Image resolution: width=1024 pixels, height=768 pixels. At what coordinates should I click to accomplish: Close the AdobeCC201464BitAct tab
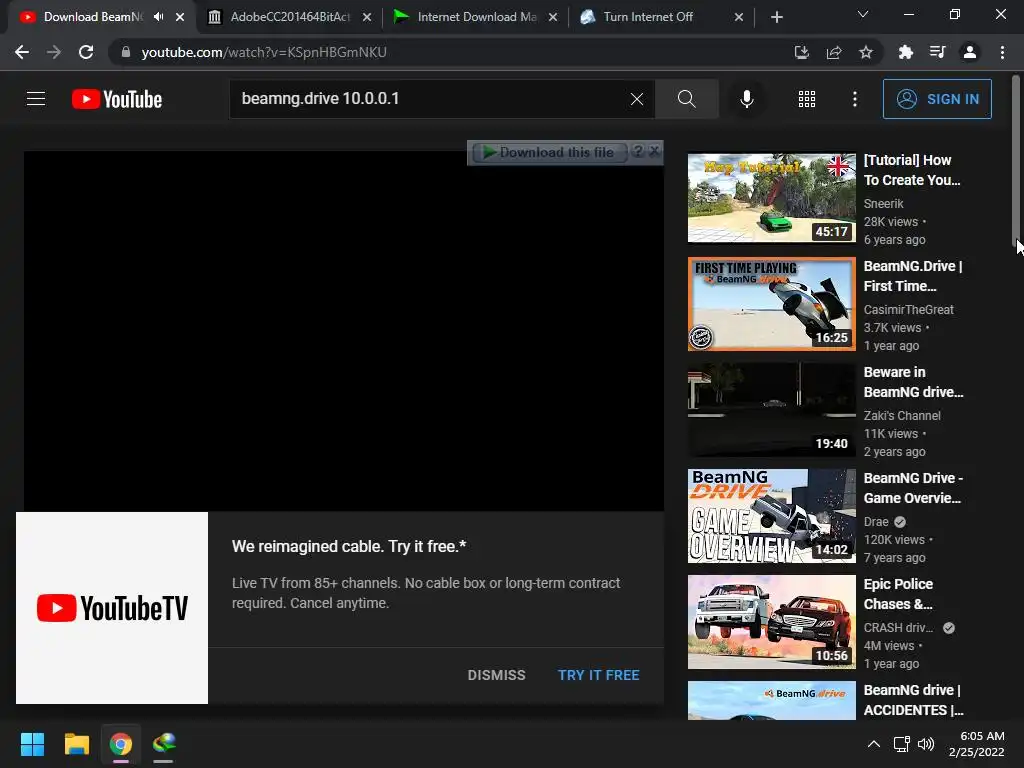(x=367, y=17)
